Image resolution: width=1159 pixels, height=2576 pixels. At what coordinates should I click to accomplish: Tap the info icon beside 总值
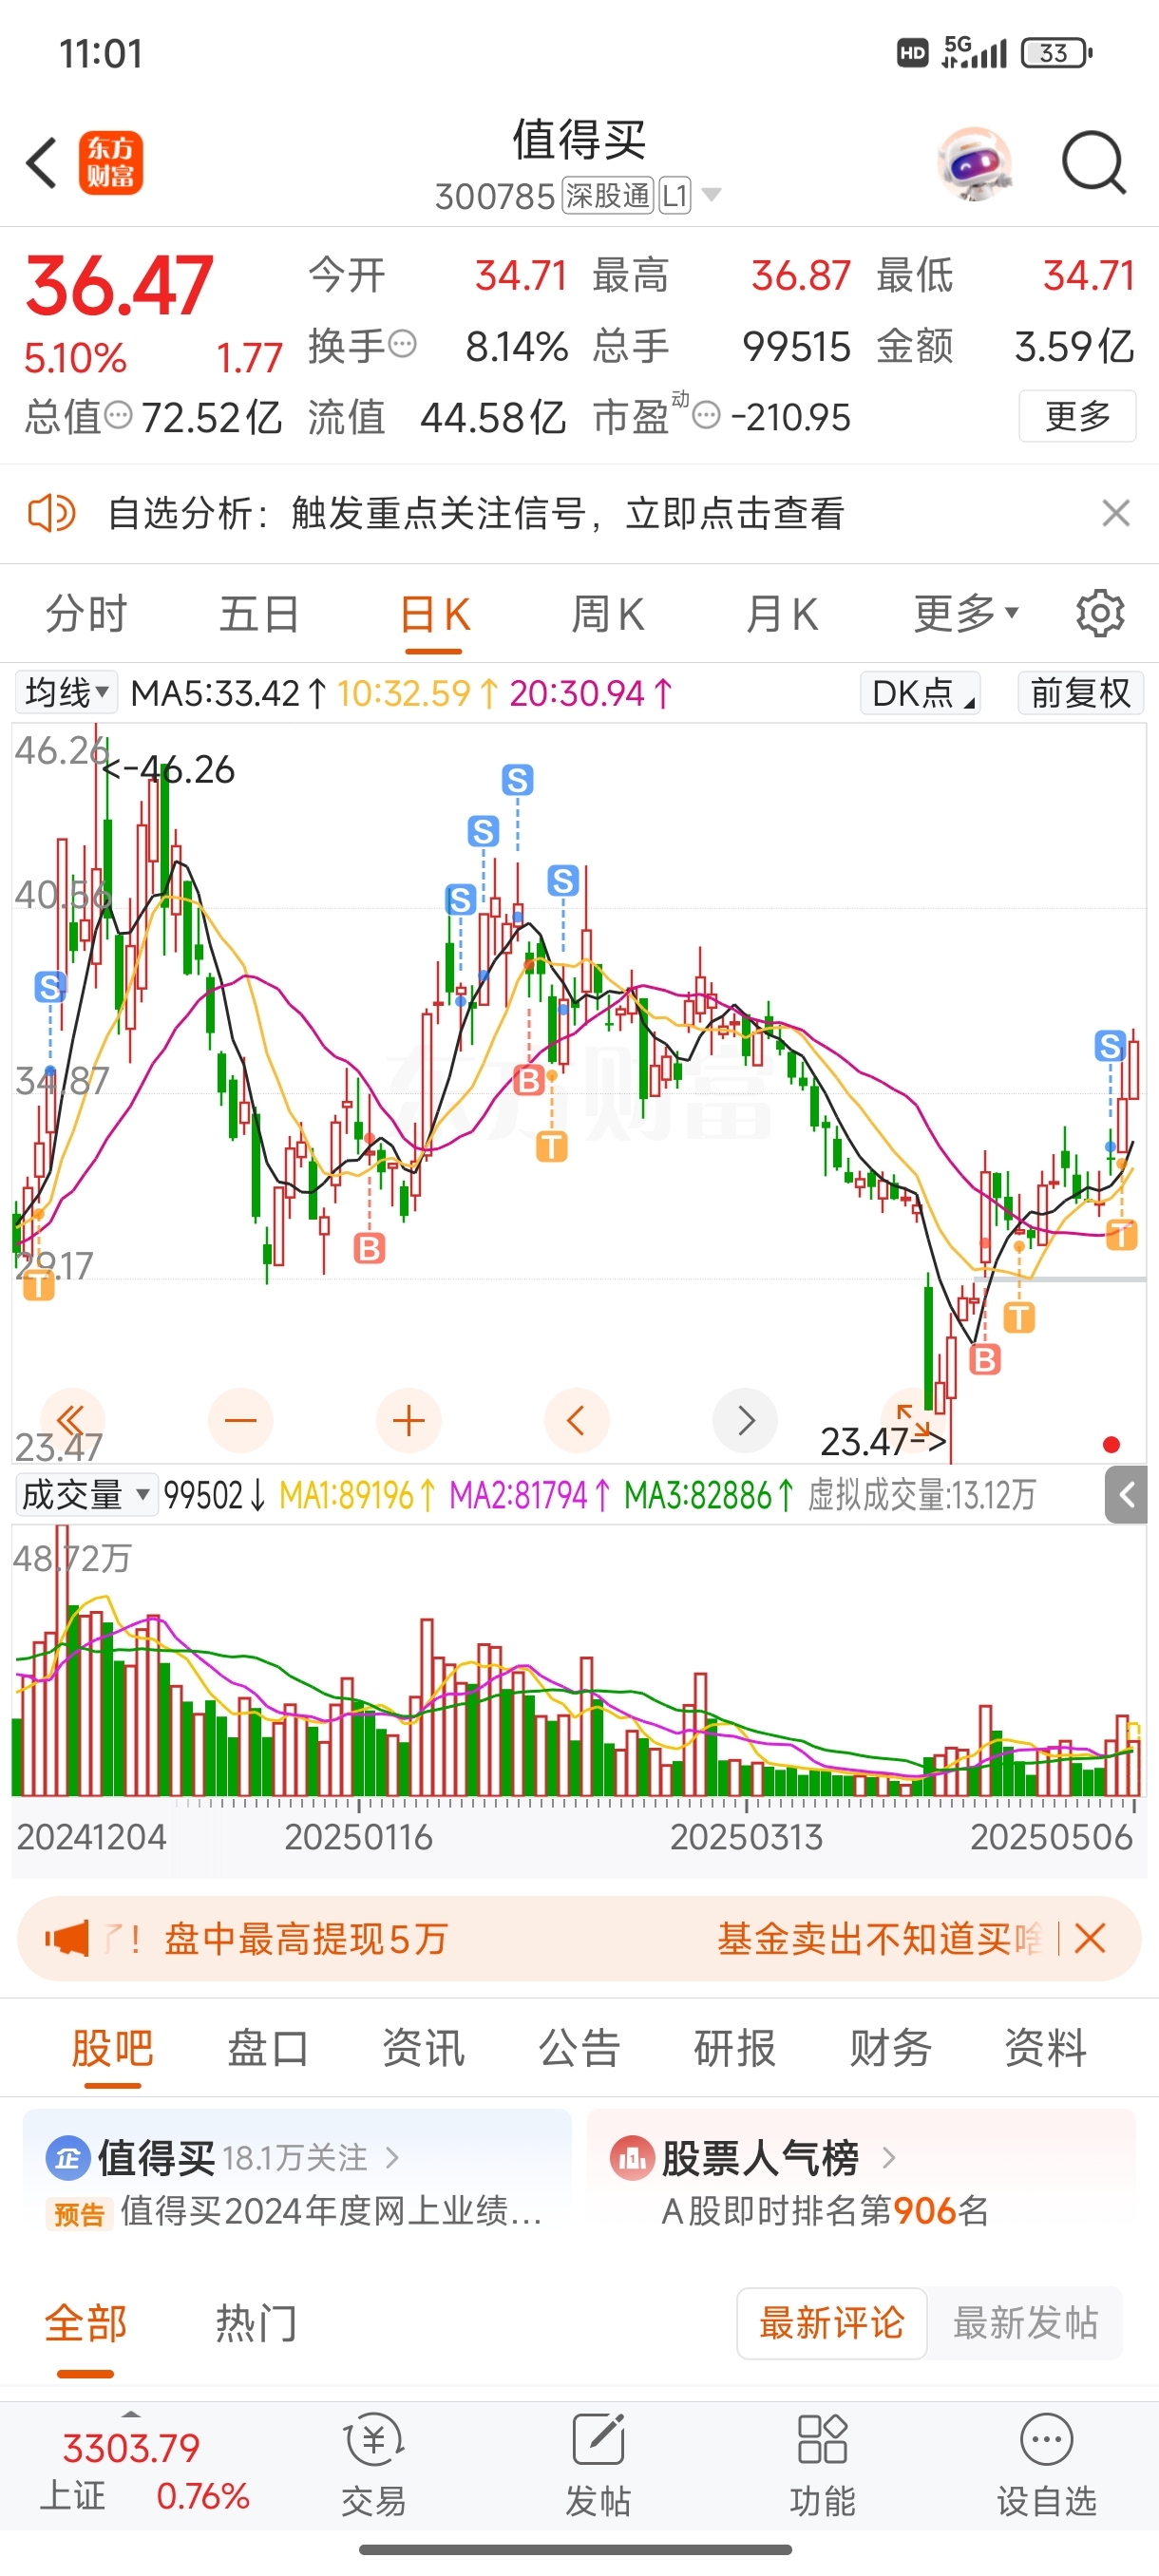118,415
